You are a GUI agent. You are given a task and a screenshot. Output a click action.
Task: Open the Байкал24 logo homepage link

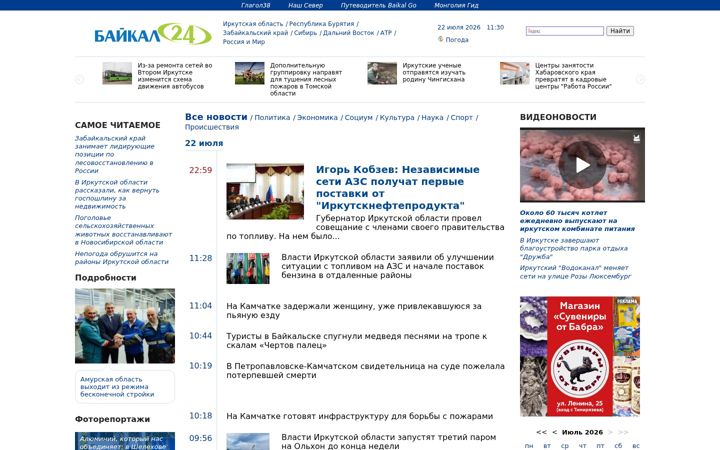152,34
